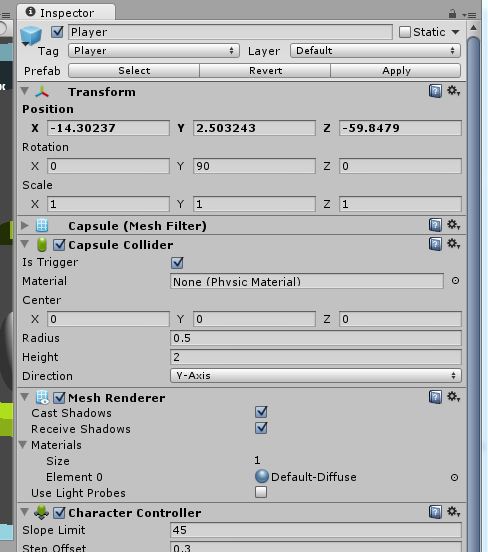Expand the Capsule (Mesh Filter) component
The width and height of the screenshot is (488, 552).
pos(25,225)
